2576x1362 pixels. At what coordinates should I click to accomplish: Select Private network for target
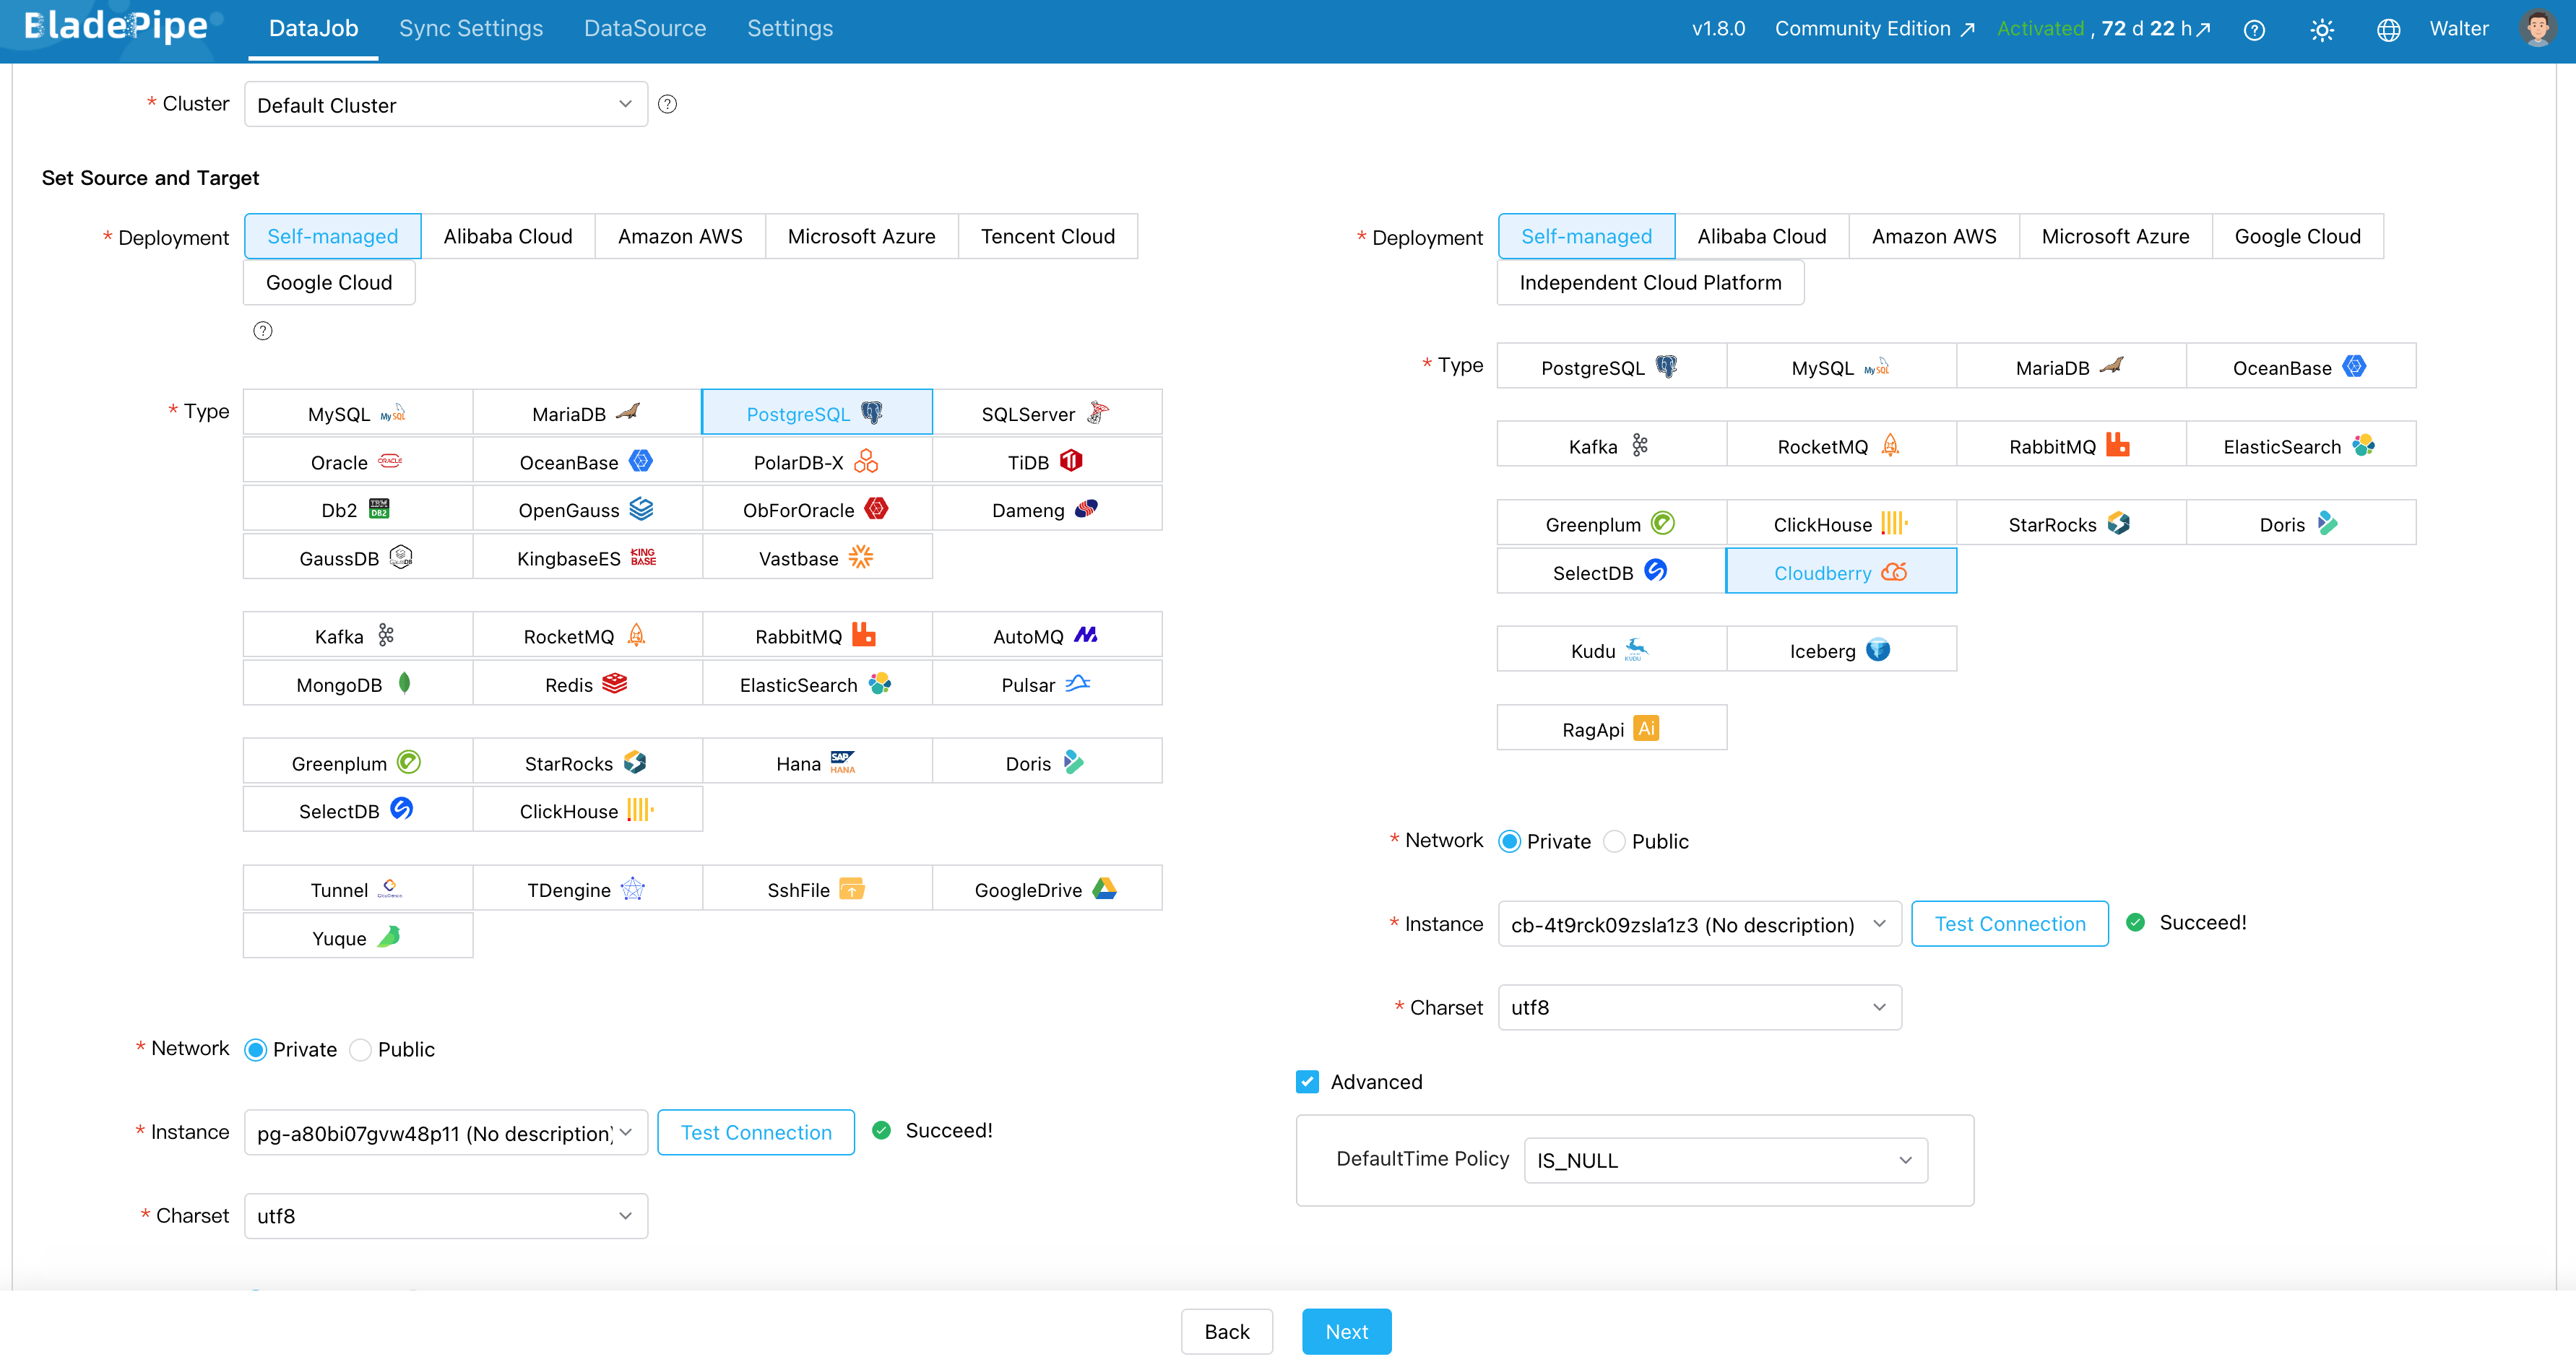(1510, 842)
